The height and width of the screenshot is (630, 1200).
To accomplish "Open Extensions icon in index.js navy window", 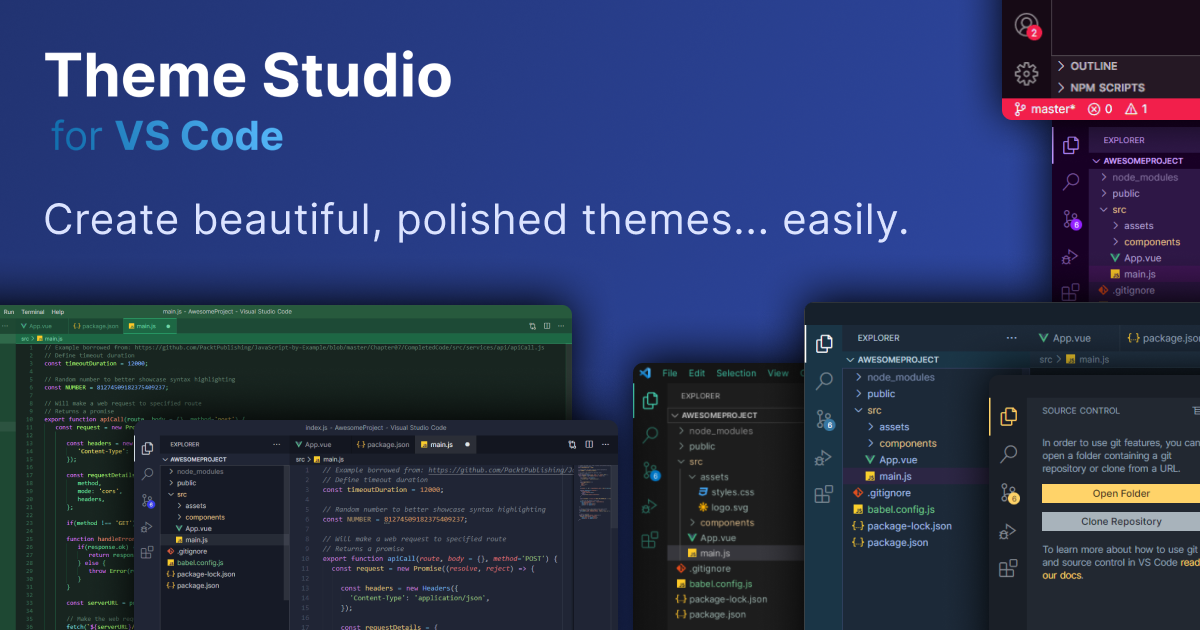I will [x=148, y=552].
